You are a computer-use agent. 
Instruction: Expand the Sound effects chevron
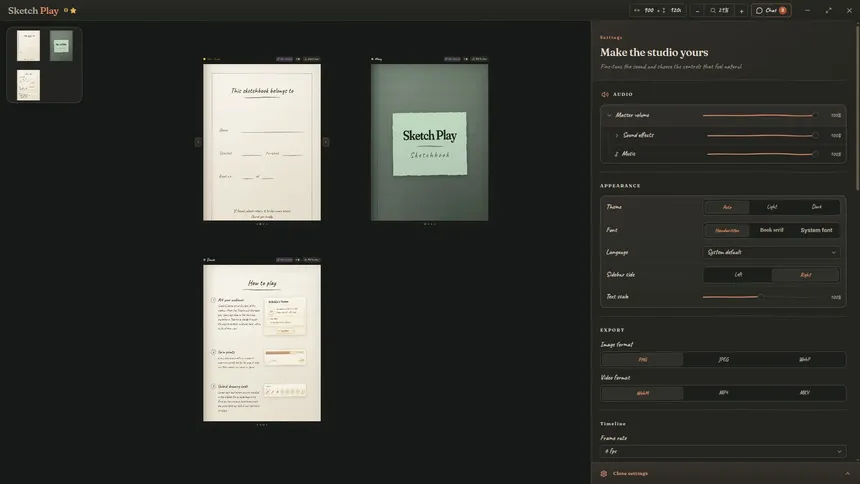click(616, 135)
